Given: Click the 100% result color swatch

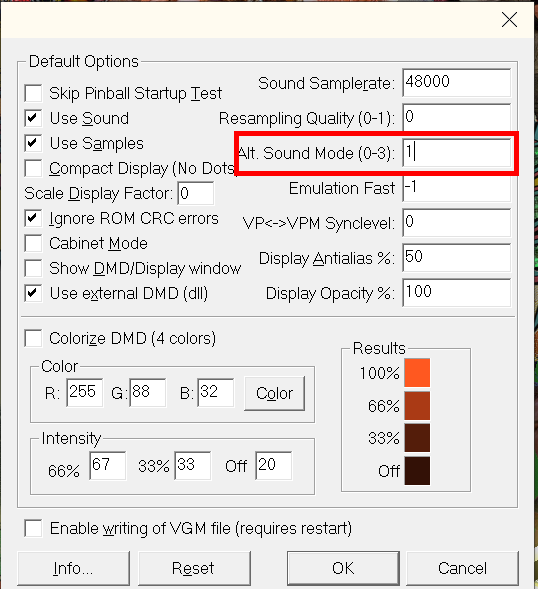Looking at the screenshot, I should tap(417, 373).
